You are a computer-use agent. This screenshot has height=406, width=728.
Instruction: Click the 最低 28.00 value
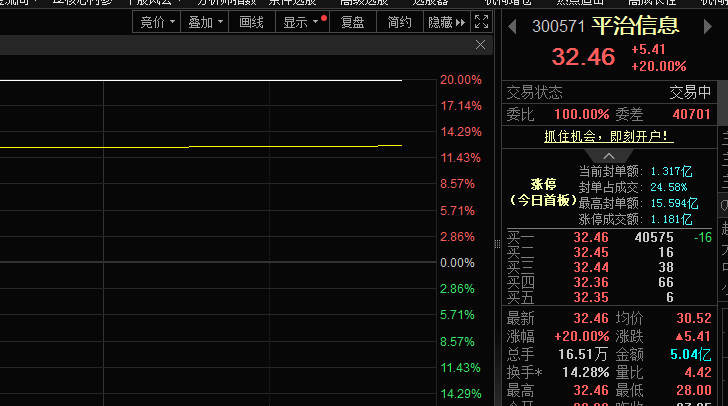[694, 390]
